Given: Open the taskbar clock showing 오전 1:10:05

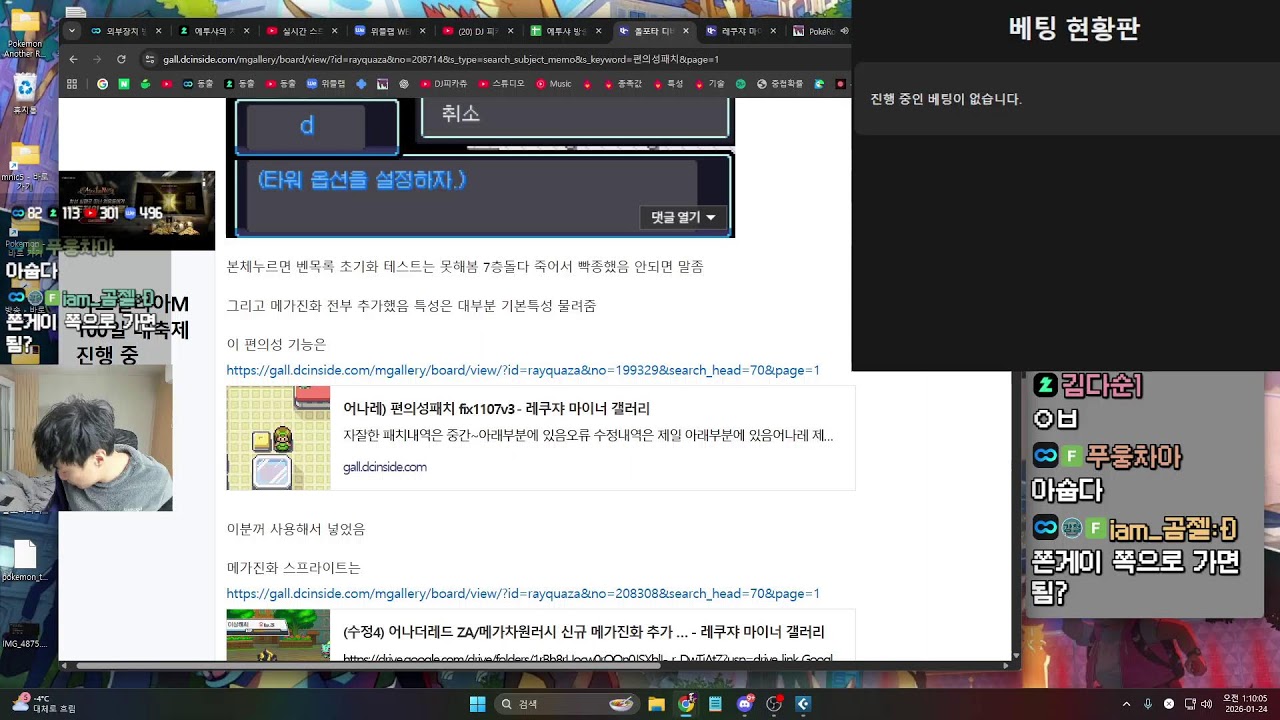Looking at the screenshot, I should (x=1245, y=704).
